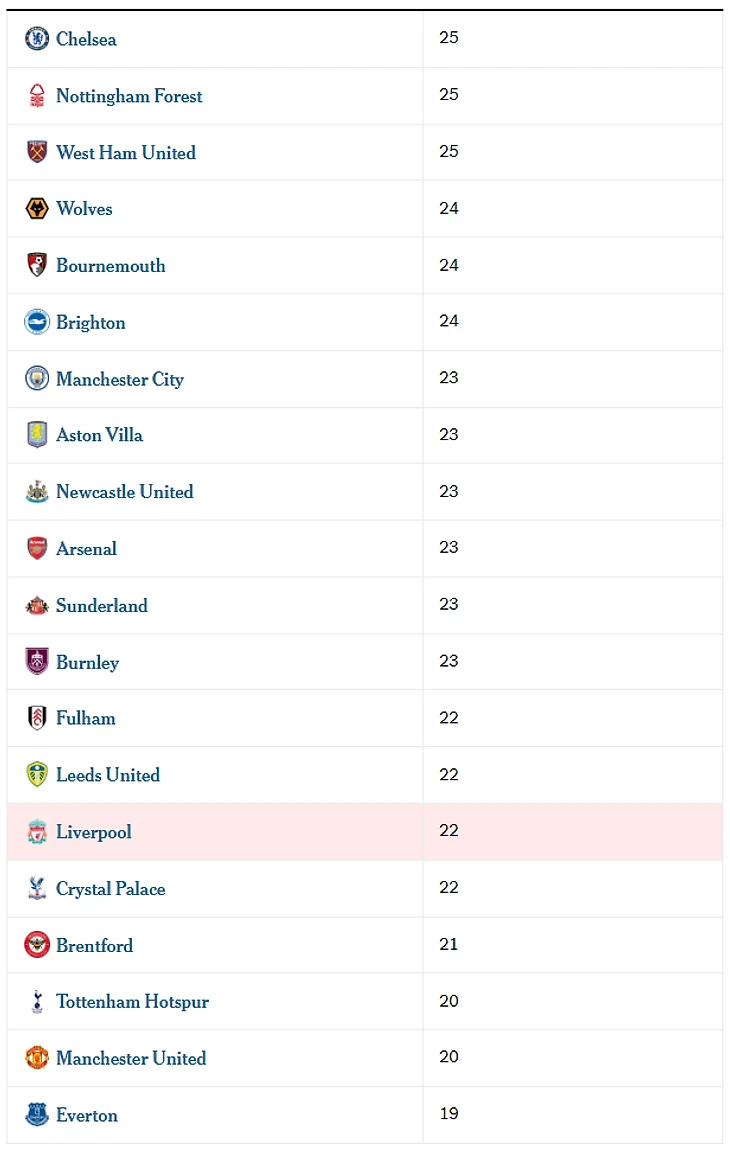Click the West Ham United crest icon
730x1151 pixels.
tap(37, 152)
